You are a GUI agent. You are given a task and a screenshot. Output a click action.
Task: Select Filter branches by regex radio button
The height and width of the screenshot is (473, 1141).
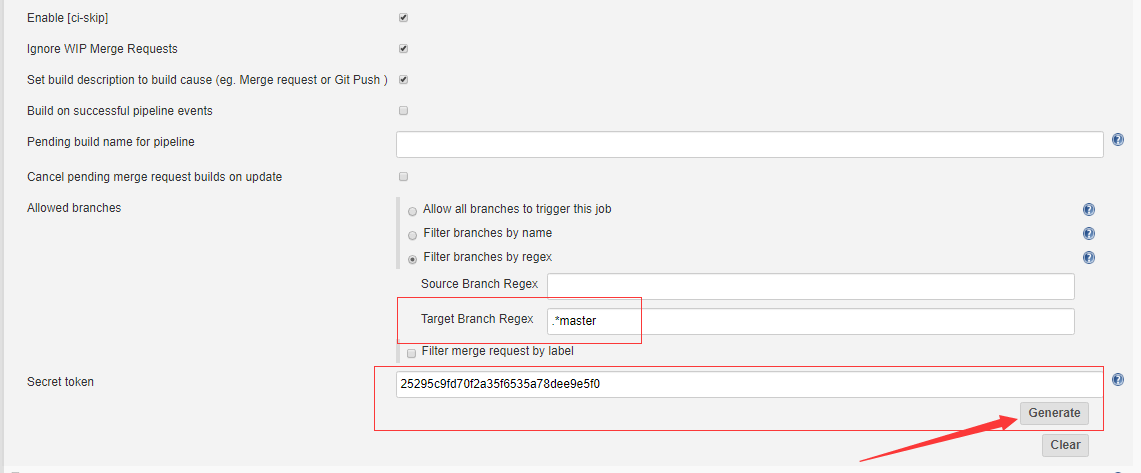pyautogui.click(x=412, y=259)
